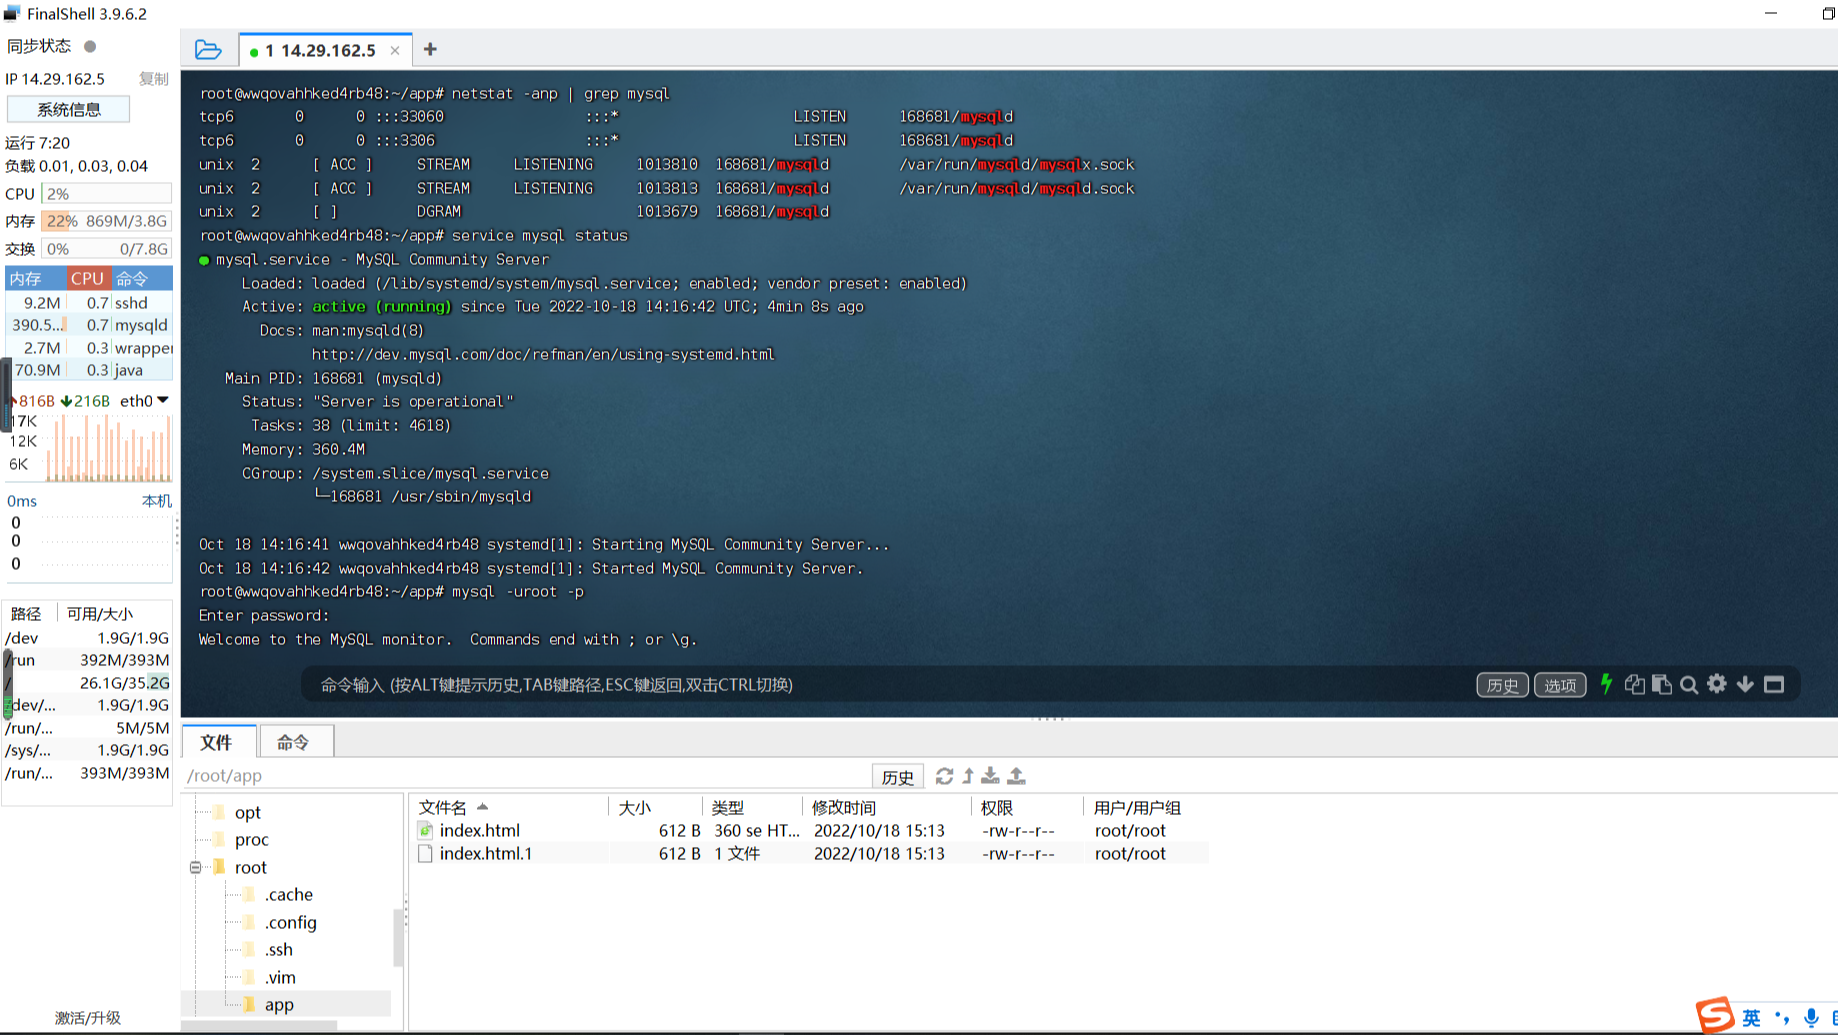Sort files by 文件名 column header
Image resolution: width=1838 pixels, height=1035 pixels.
pyautogui.click(x=510, y=807)
